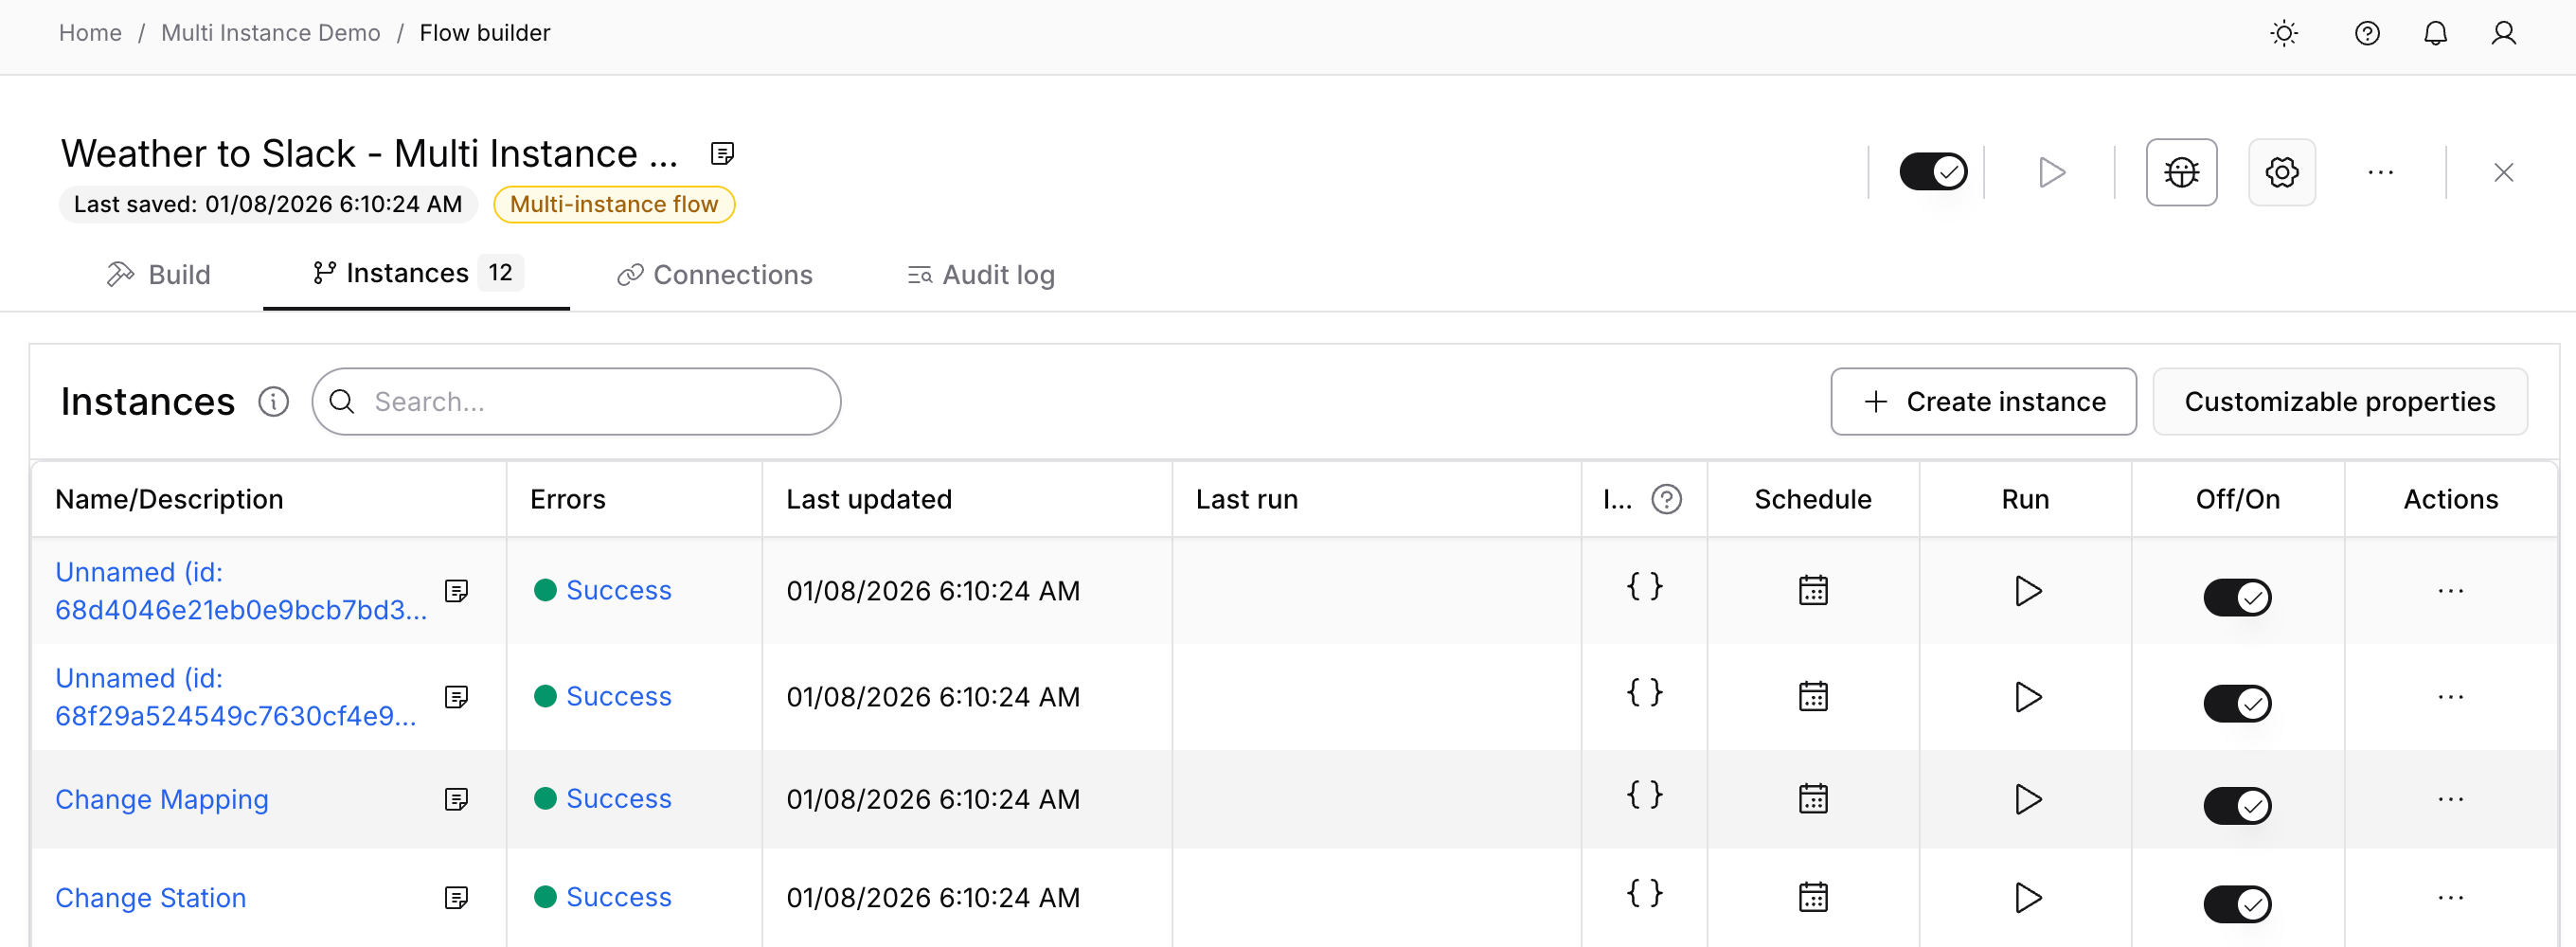Go to Multi Instance Demo breadcrumb
This screenshot has height=947, width=2576.
pos(270,33)
